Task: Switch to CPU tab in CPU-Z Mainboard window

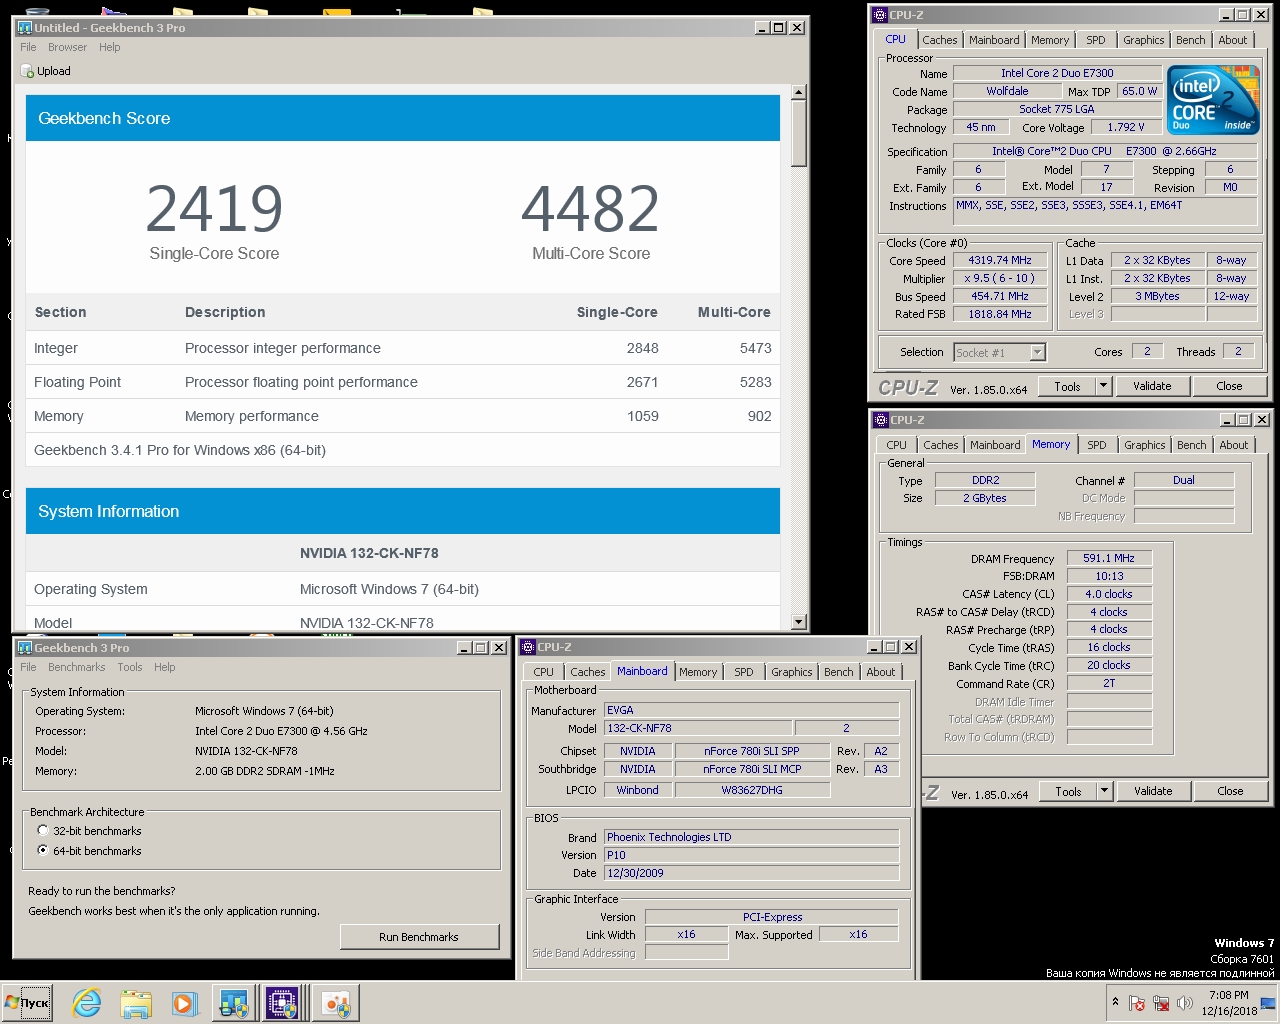Action: point(543,672)
